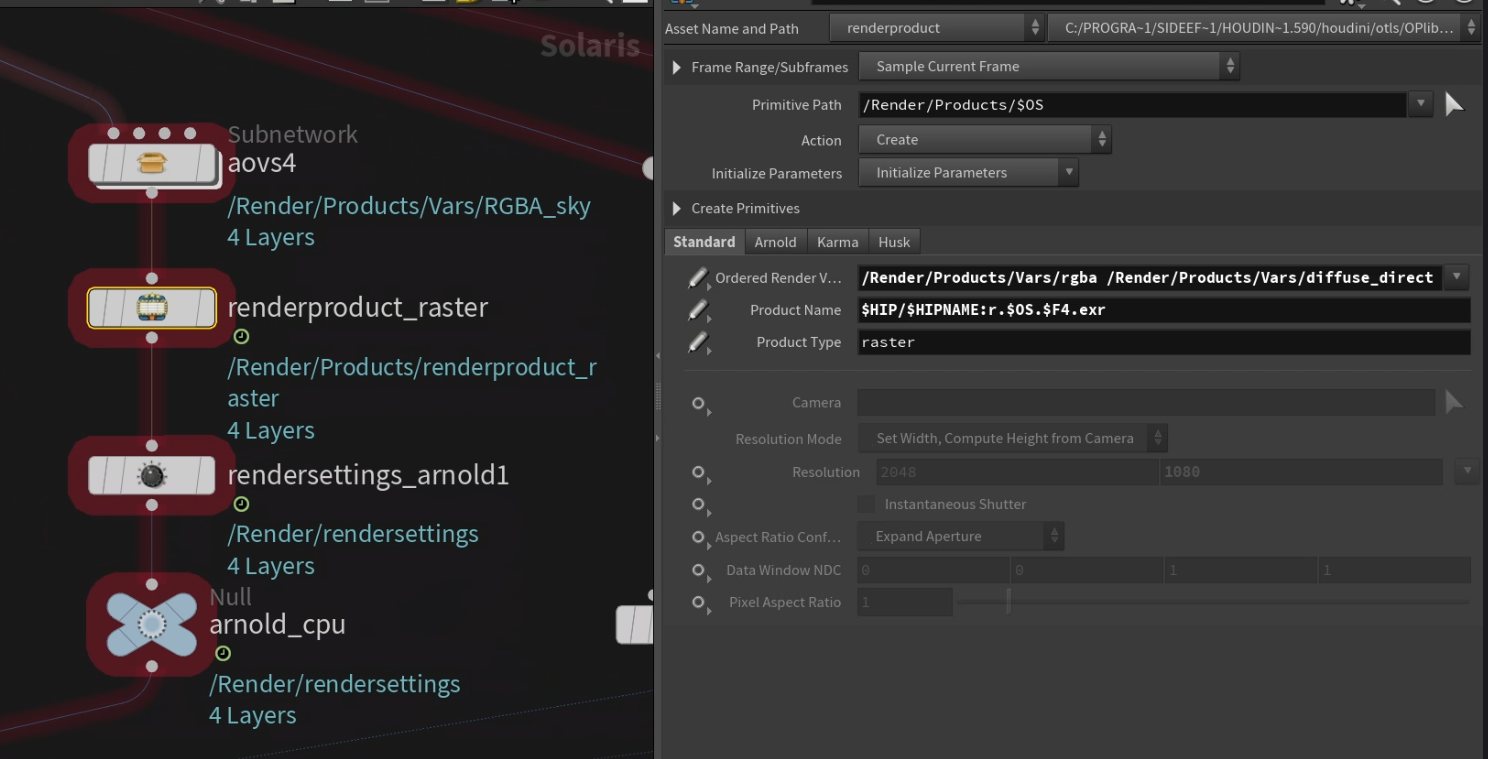The image size is (1488, 759).
Task: Click the camera chooser arrow button
Action: coord(1454,402)
